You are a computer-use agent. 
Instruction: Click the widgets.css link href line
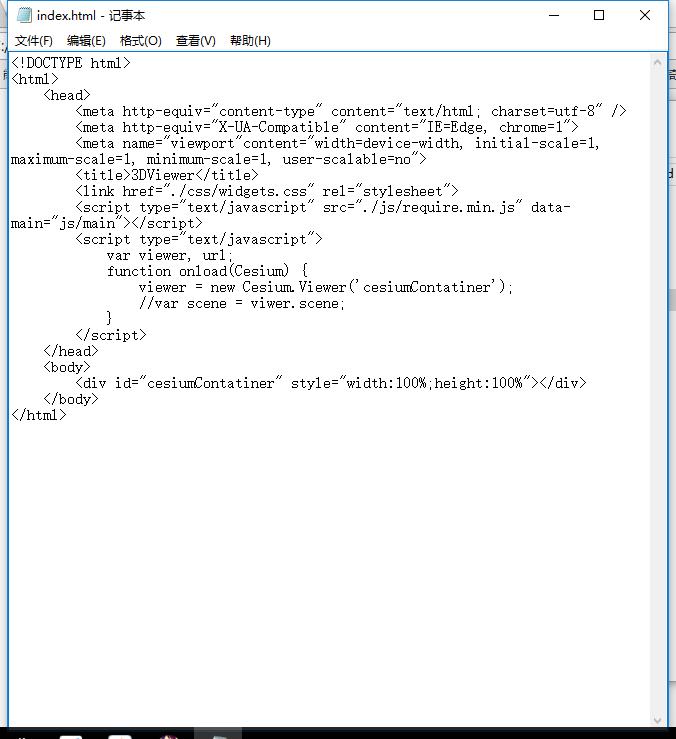coord(266,191)
